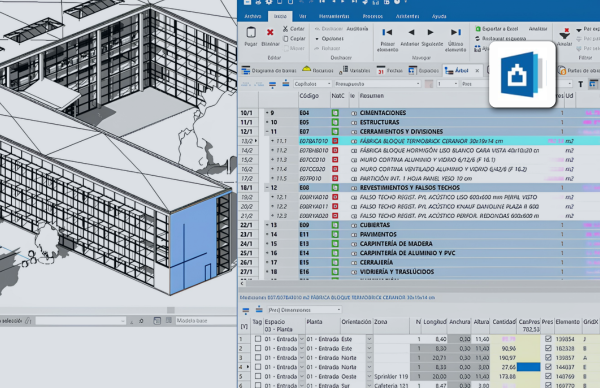Toggle Pres checkbox for element 139854
Viewport: 600px width, 388px height.
pos(548,339)
